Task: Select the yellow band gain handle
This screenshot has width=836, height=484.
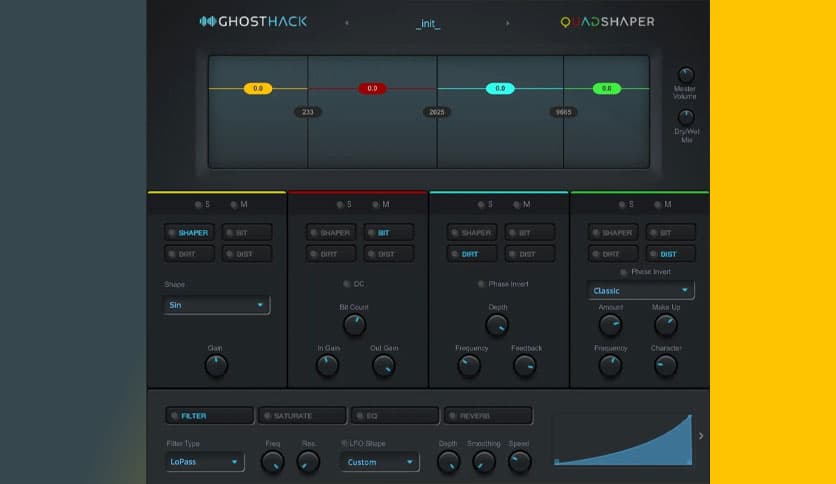Action: 258,88
